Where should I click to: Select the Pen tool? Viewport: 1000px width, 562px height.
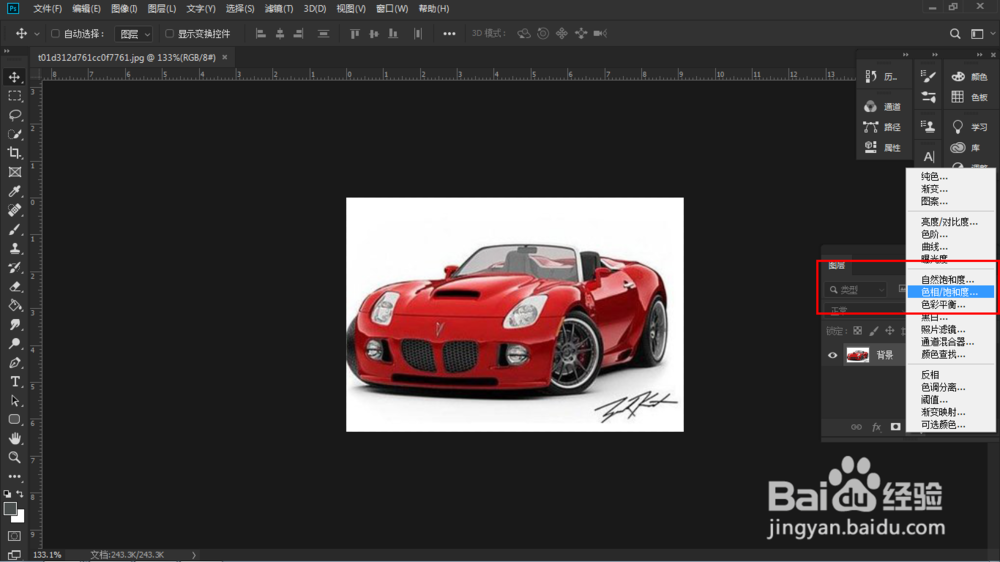click(14, 363)
